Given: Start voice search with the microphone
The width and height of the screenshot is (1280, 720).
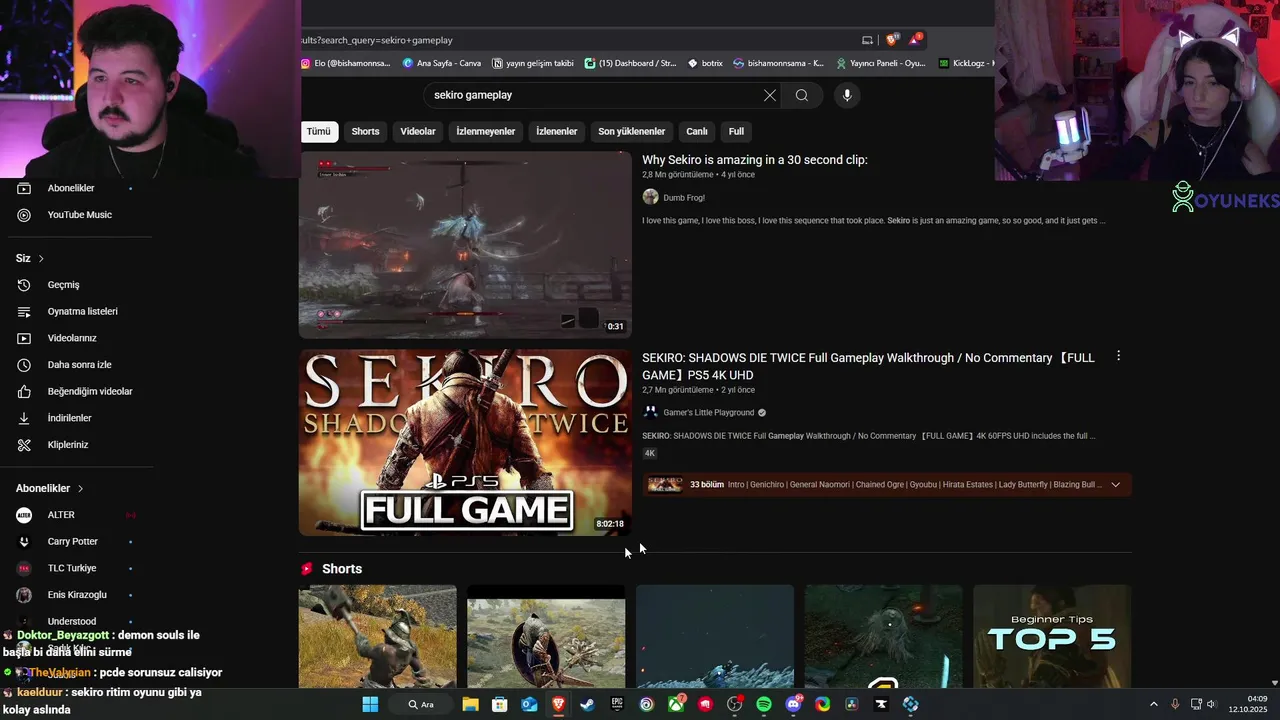Looking at the screenshot, I should click(x=847, y=95).
